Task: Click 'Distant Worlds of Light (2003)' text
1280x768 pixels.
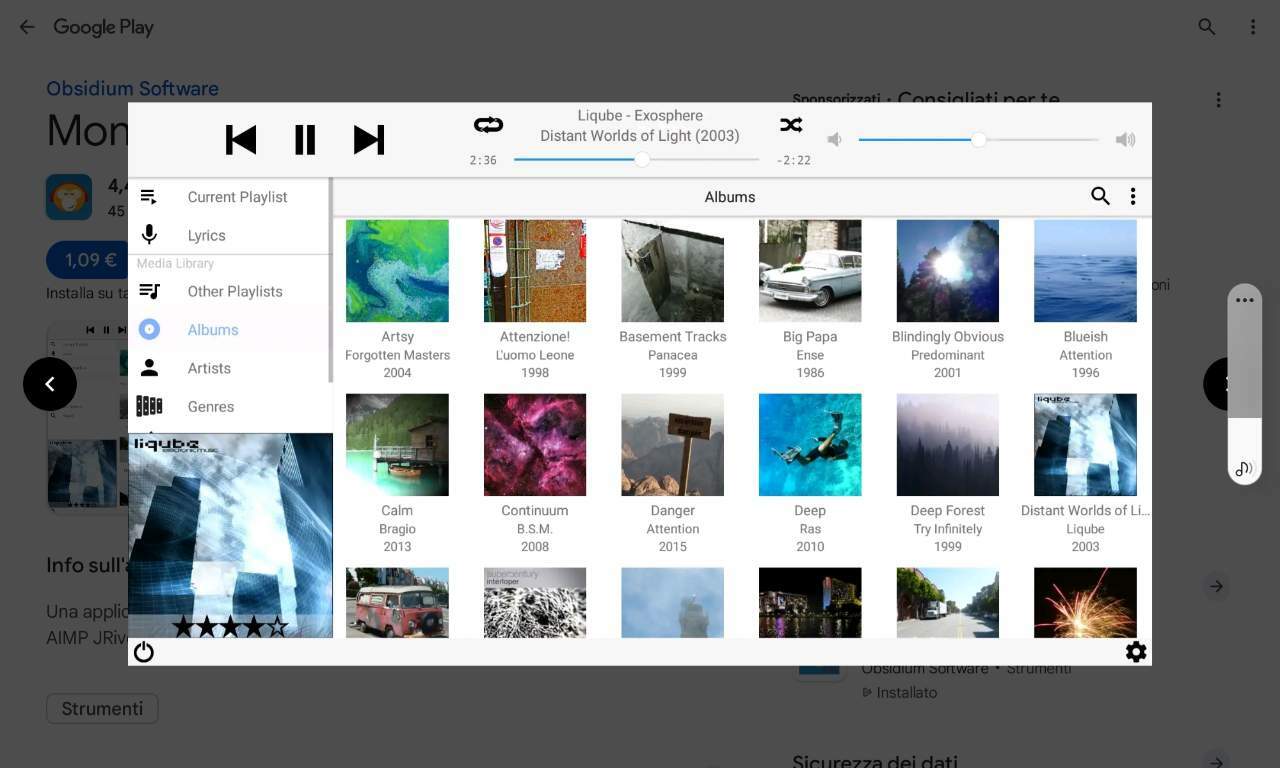Action: [640, 136]
